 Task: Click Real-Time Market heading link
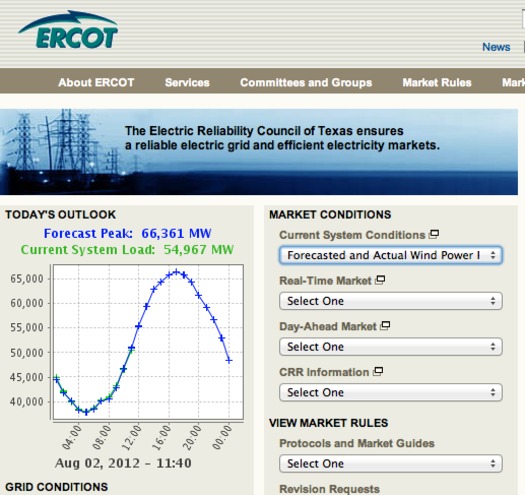point(325,281)
